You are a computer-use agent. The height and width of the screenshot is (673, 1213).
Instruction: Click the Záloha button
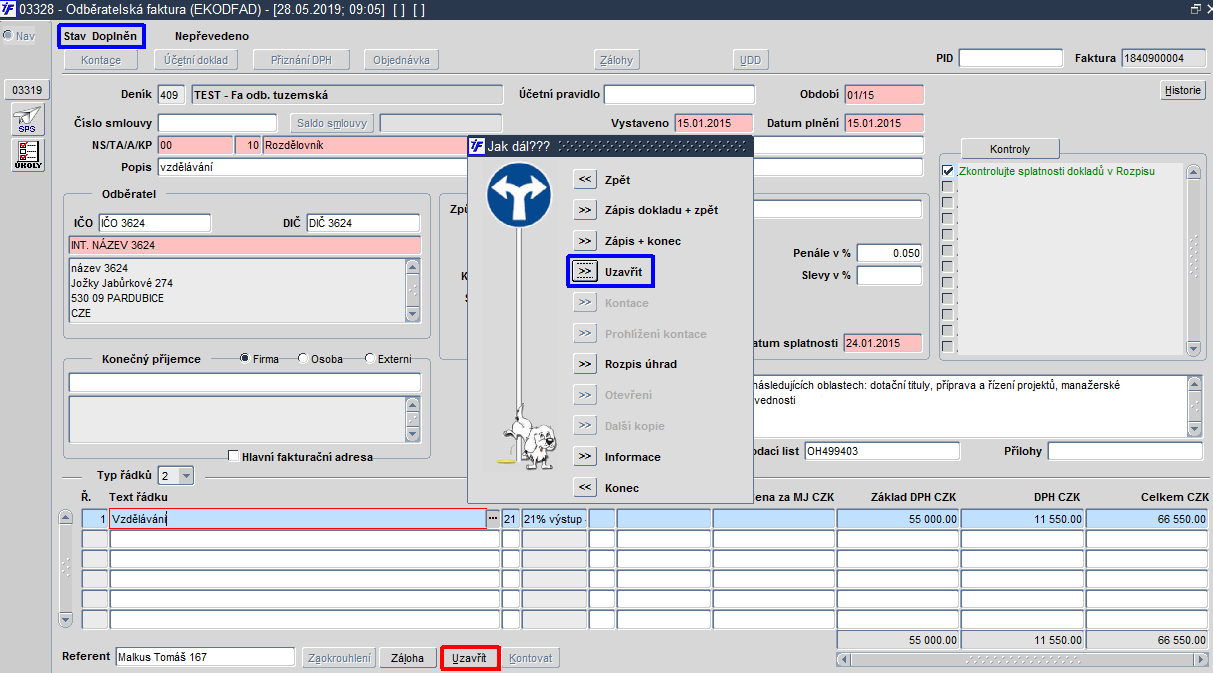[407, 658]
